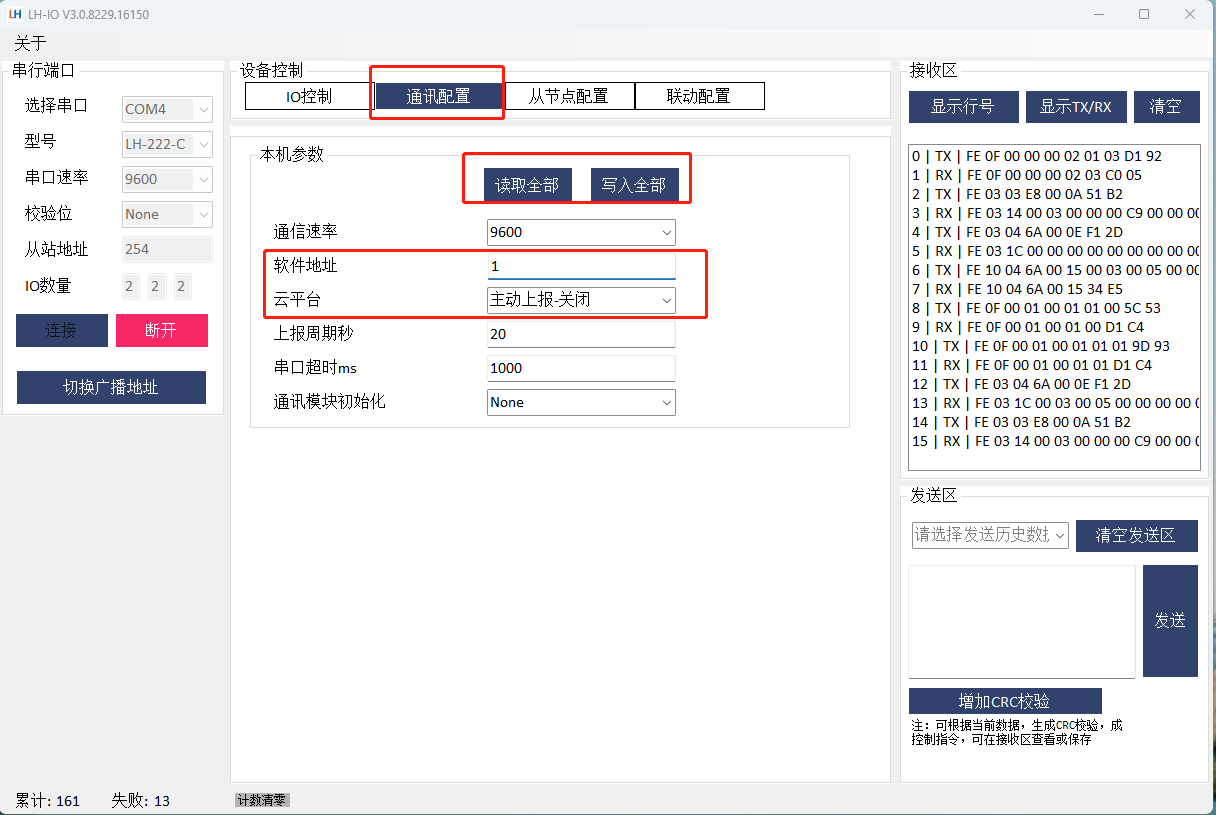The width and height of the screenshot is (1216, 815).
Task: Click the LH app icon in title bar
Action: pyautogui.click(x=15, y=14)
